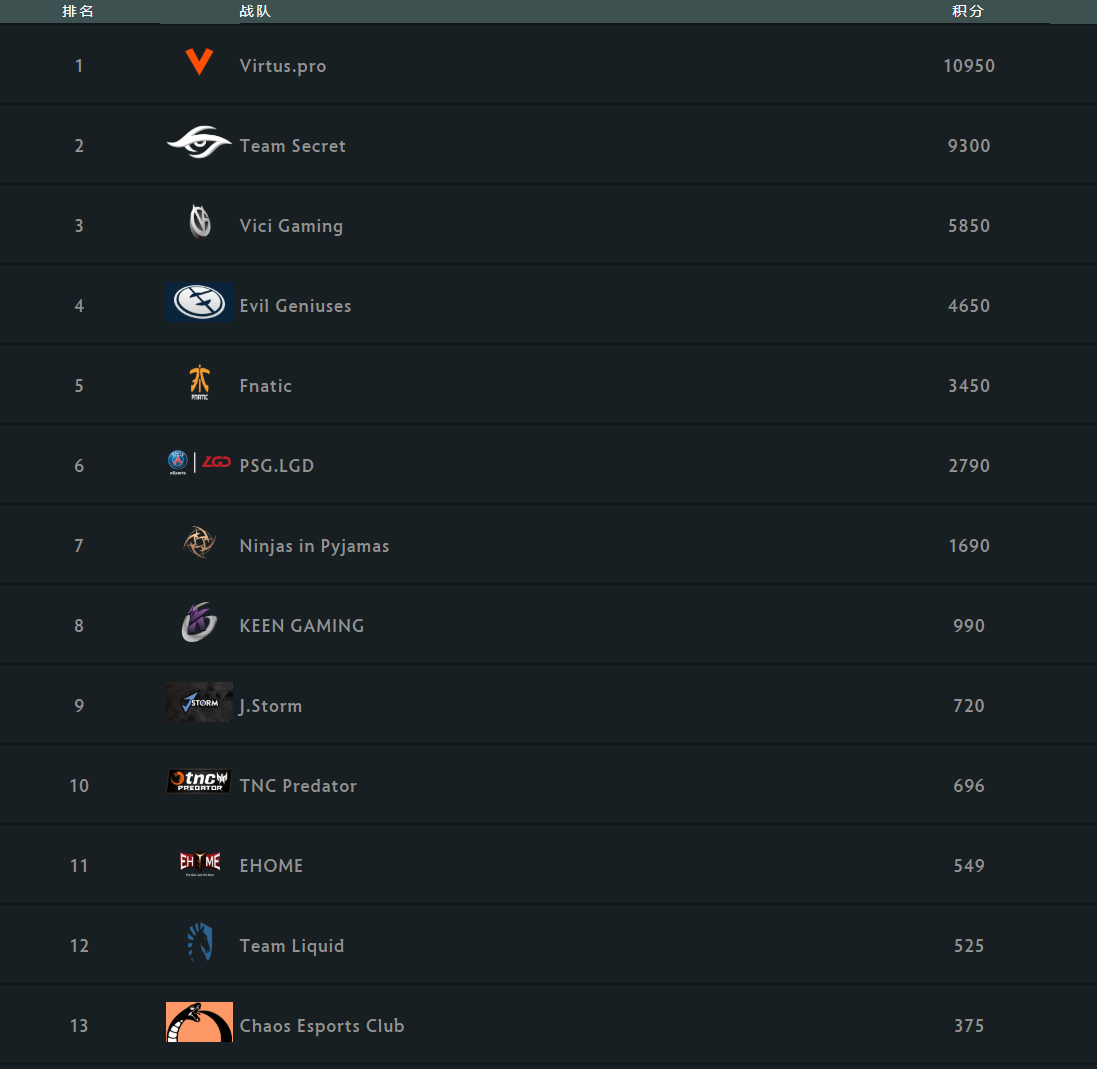Open the Evil Geniuses team name link
Image resolution: width=1097 pixels, height=1069 pixels.
tap(295, 306)
